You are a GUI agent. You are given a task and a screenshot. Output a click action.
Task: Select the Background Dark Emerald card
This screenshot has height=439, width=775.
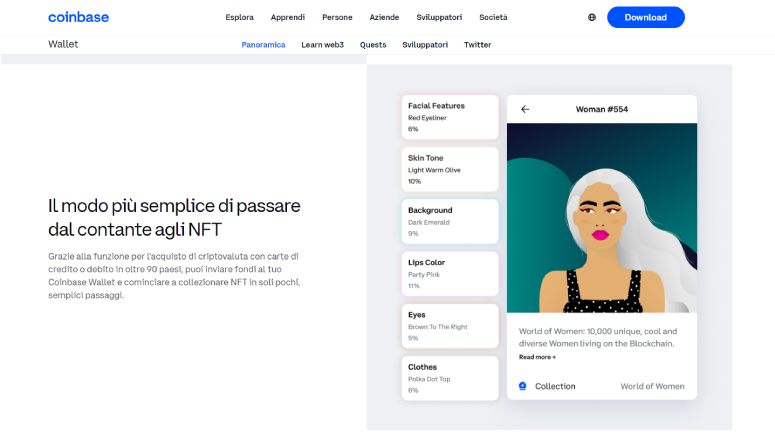click(x=450, y=221)
